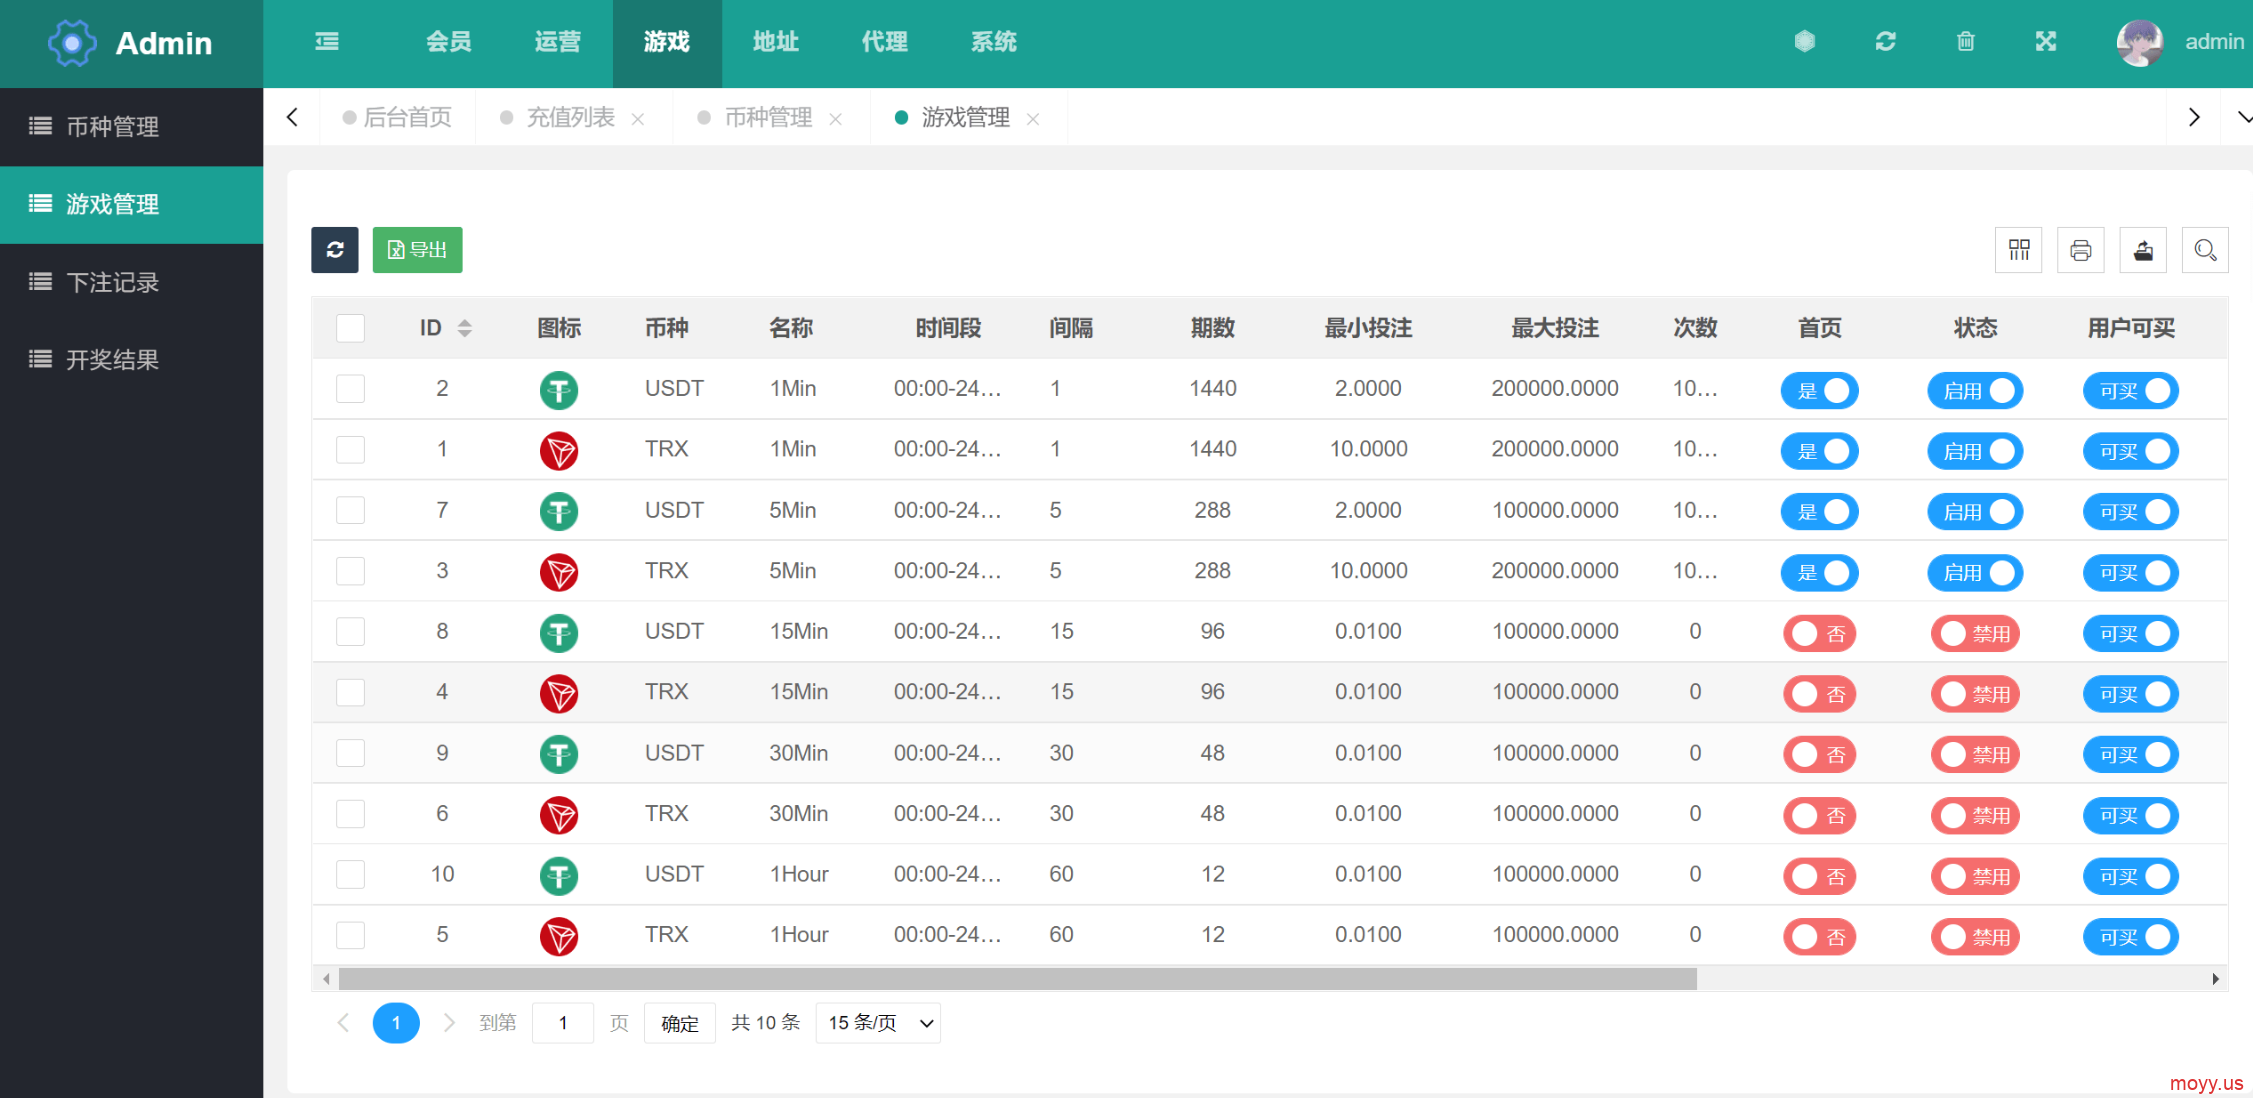The width and height of the screenshot is (2253, 1098).
Task: Click the print table icon
Action: 2080,250
